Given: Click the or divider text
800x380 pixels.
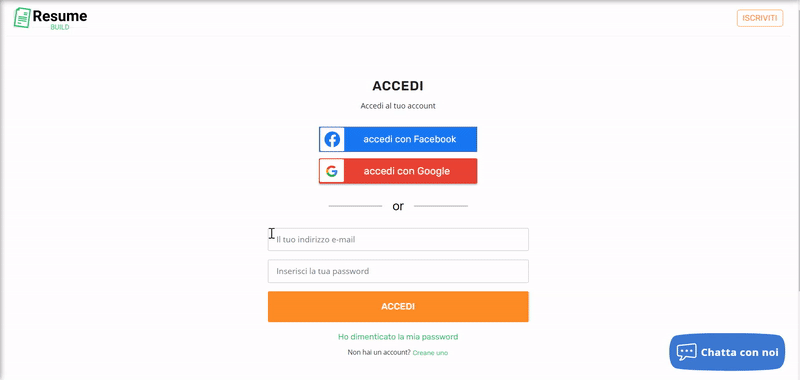Looking at the screenshot, I should (398, 206).
